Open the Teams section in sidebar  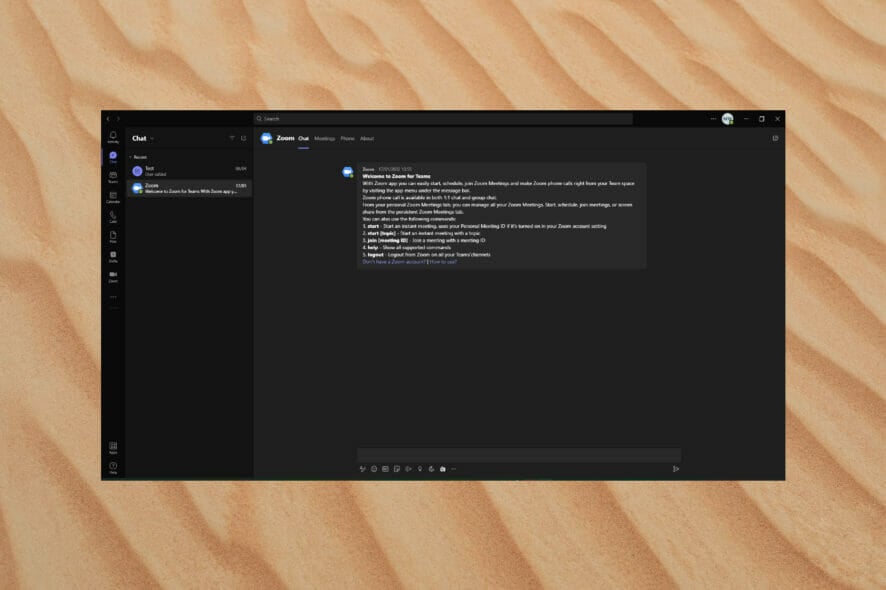coord(113,177)
